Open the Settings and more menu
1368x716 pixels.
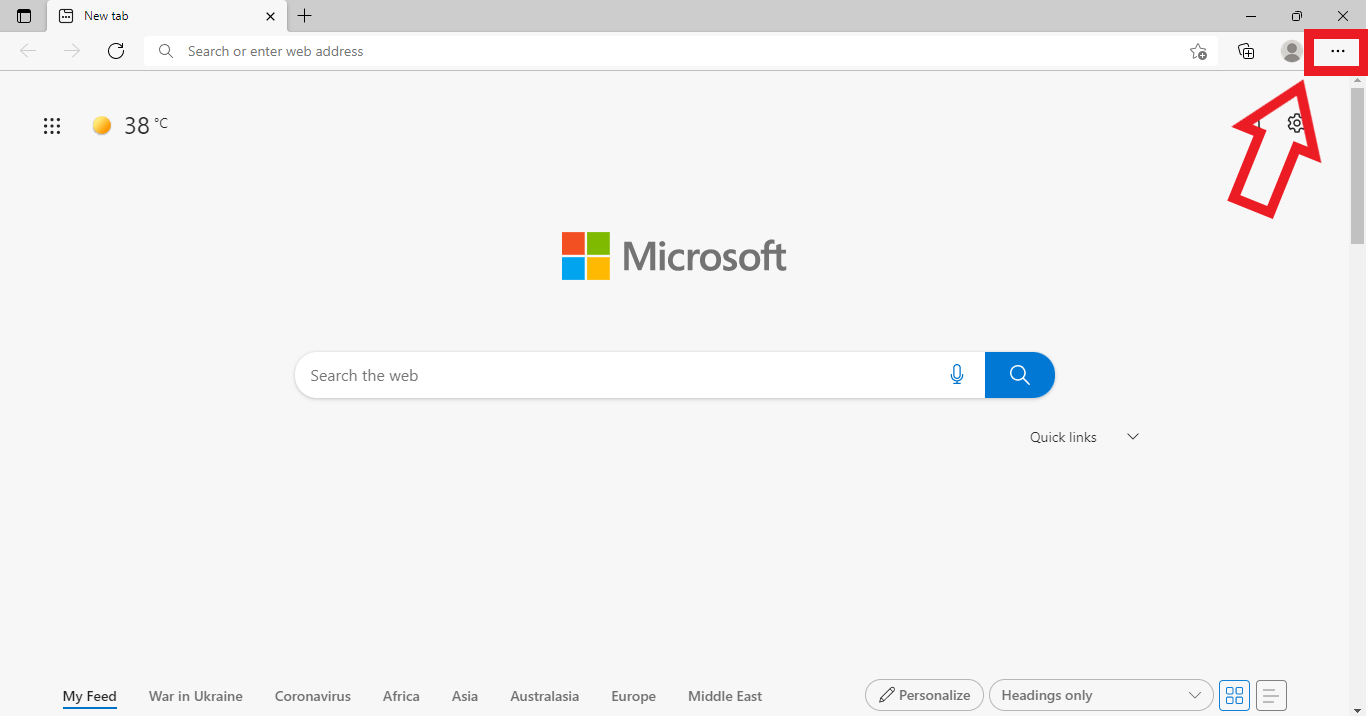[x=1337, y=51]
